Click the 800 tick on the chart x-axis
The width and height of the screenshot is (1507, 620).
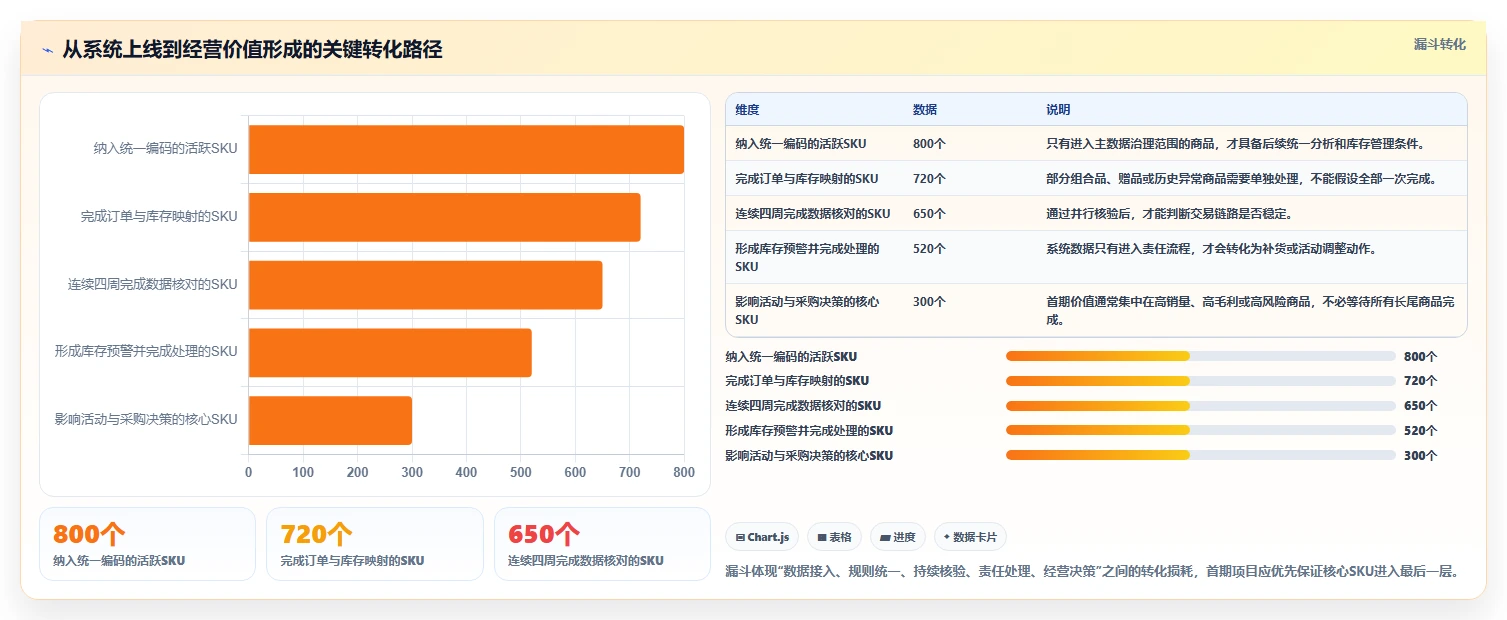point(684,473)
